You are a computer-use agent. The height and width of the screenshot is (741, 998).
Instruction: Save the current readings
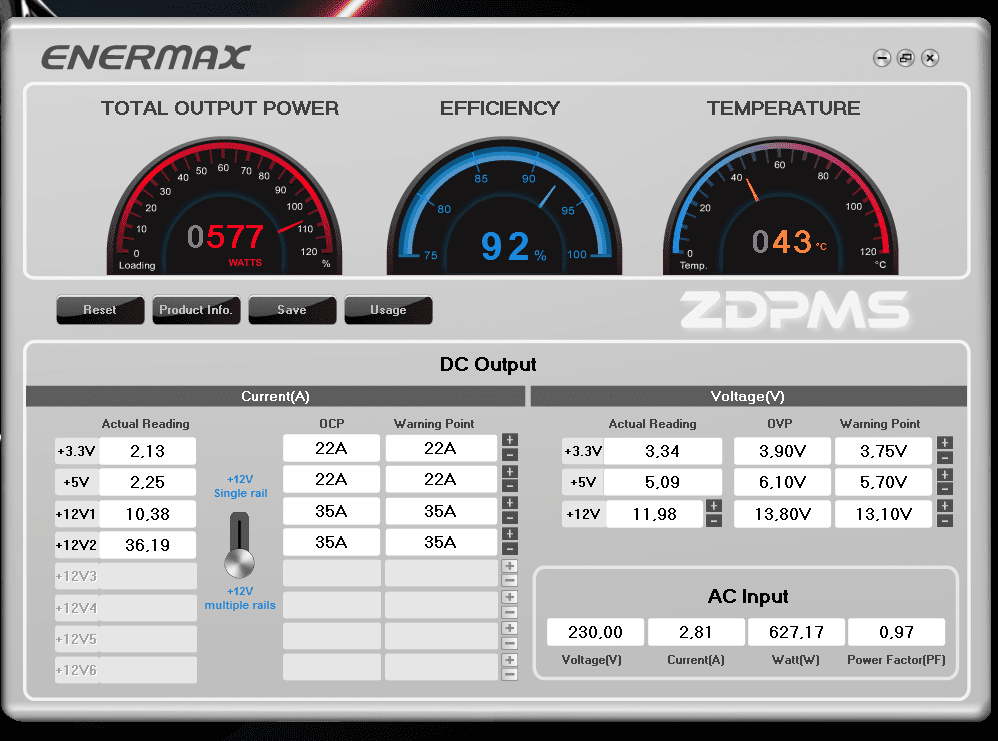pos(292,310)
